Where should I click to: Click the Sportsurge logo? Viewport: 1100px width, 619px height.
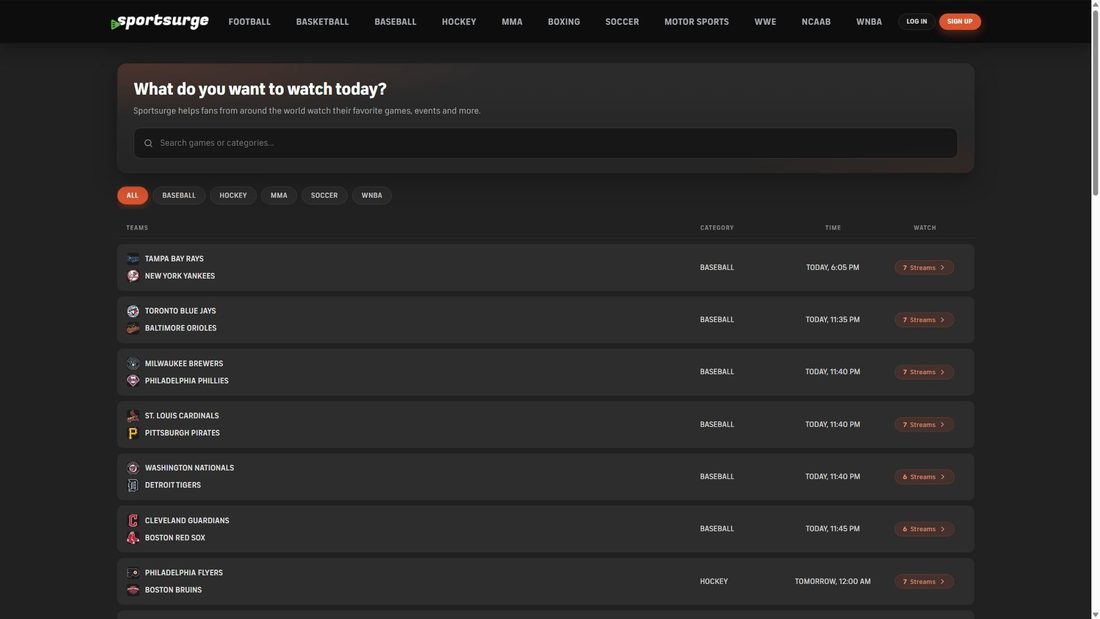160,22
